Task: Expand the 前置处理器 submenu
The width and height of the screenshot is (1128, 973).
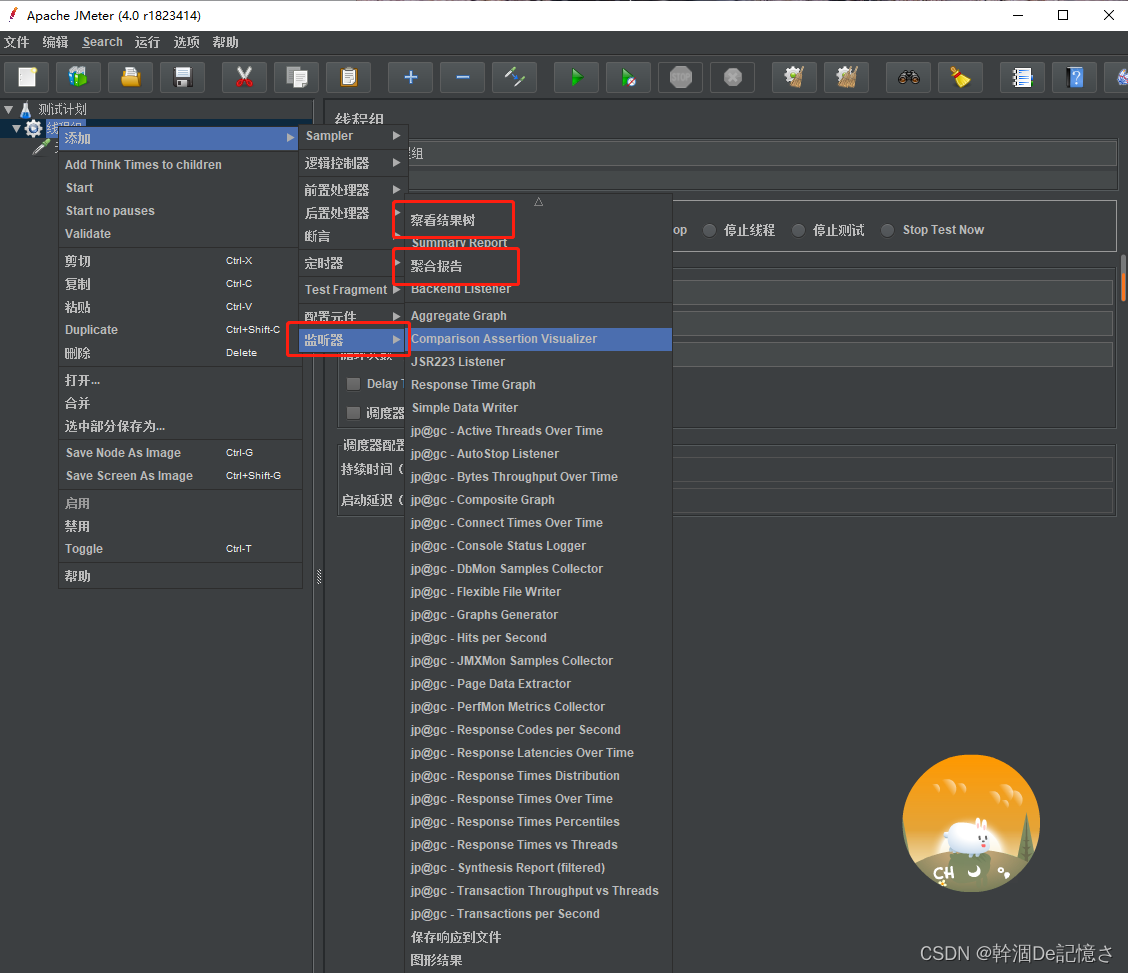Action: point(353,190)
